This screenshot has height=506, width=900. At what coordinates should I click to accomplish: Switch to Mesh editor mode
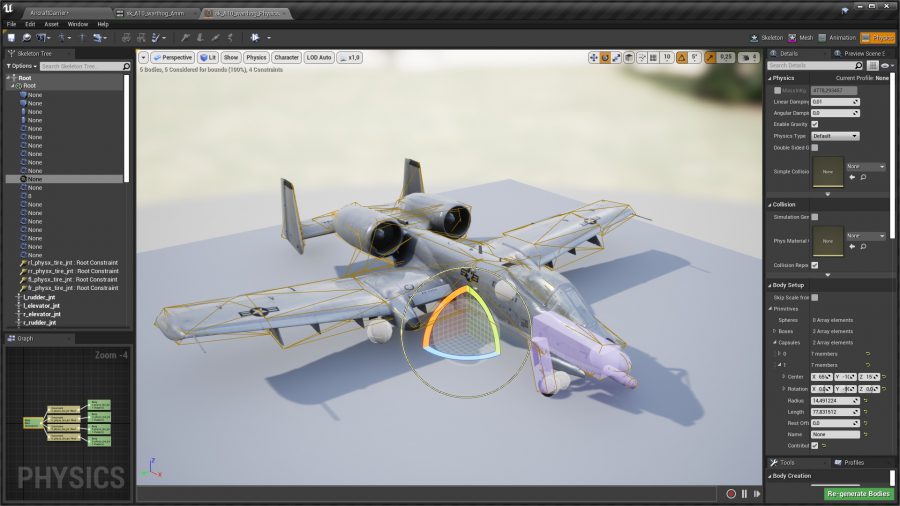[800, 38]
